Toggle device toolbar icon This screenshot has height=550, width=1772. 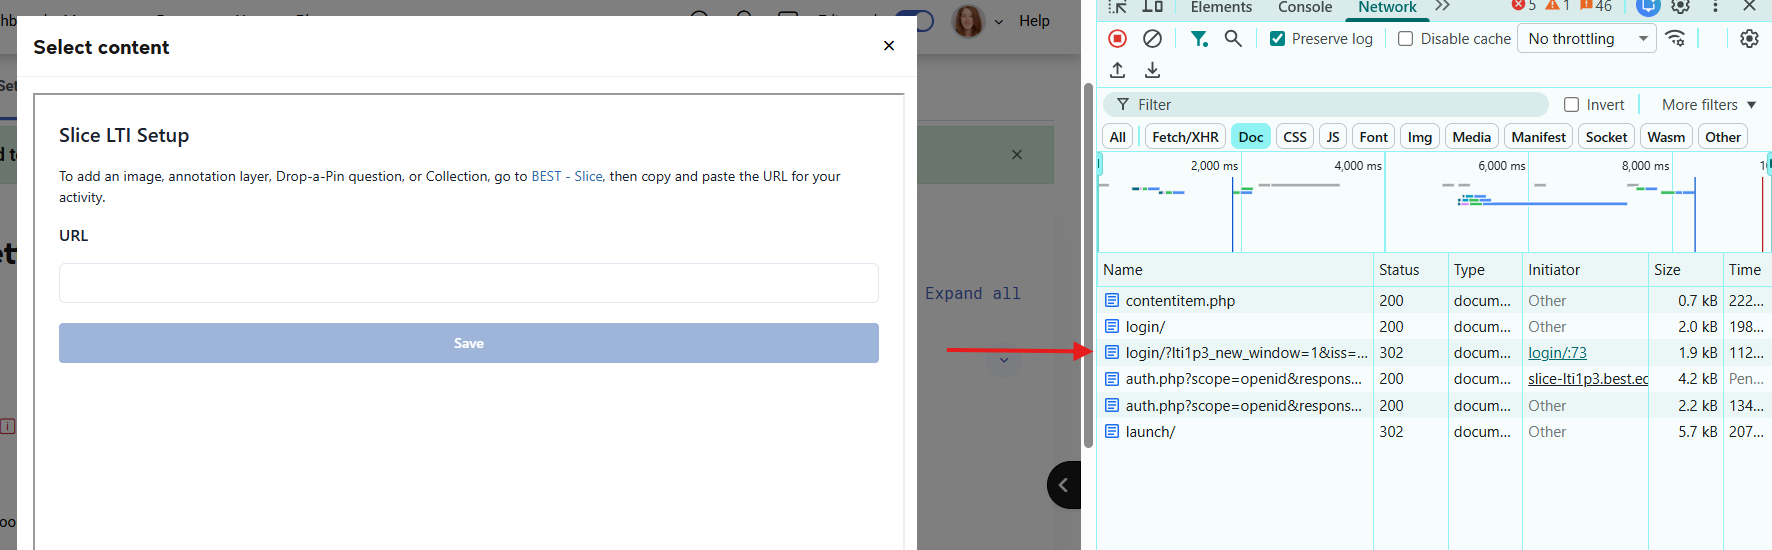coord(1152,7)
